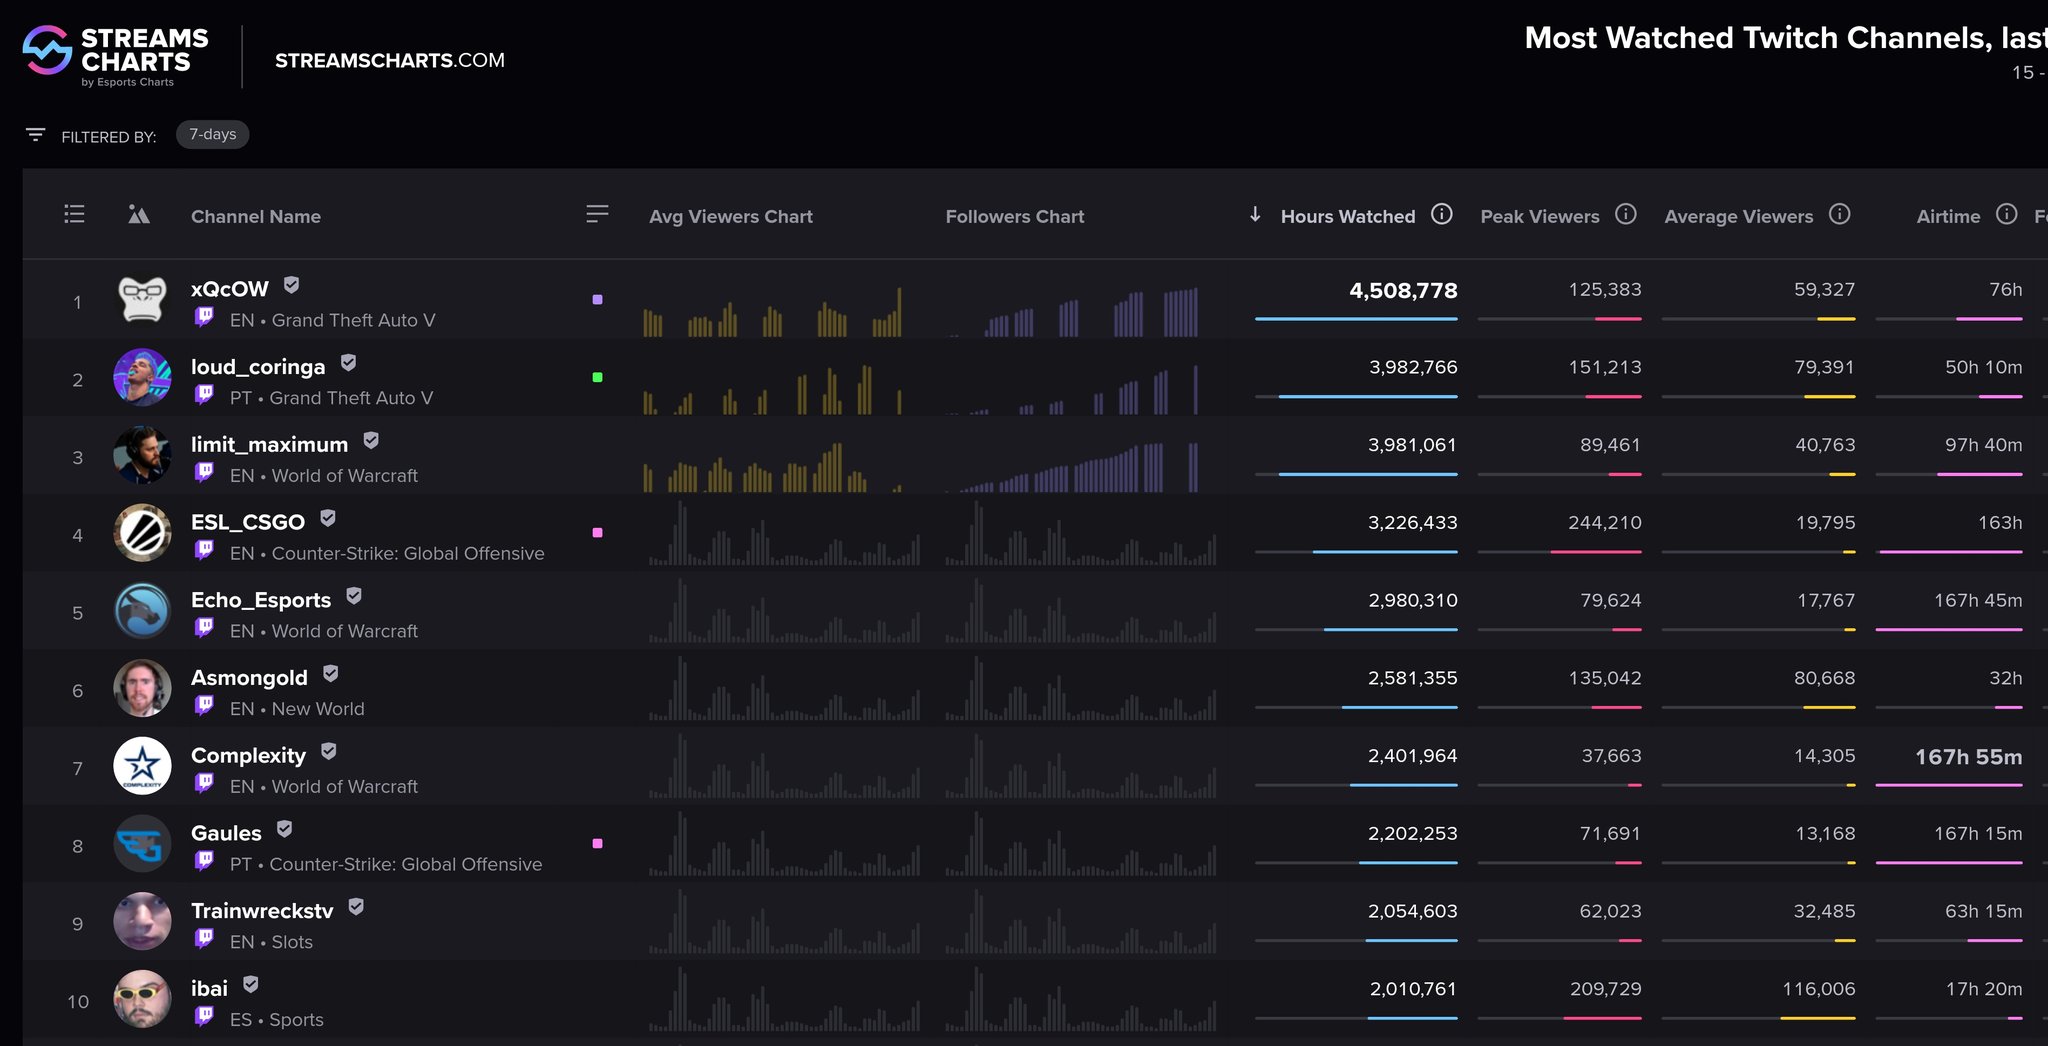Open the limit_maximum channel link
This screenshot has height=1046, width=2048.
point(270,444)
